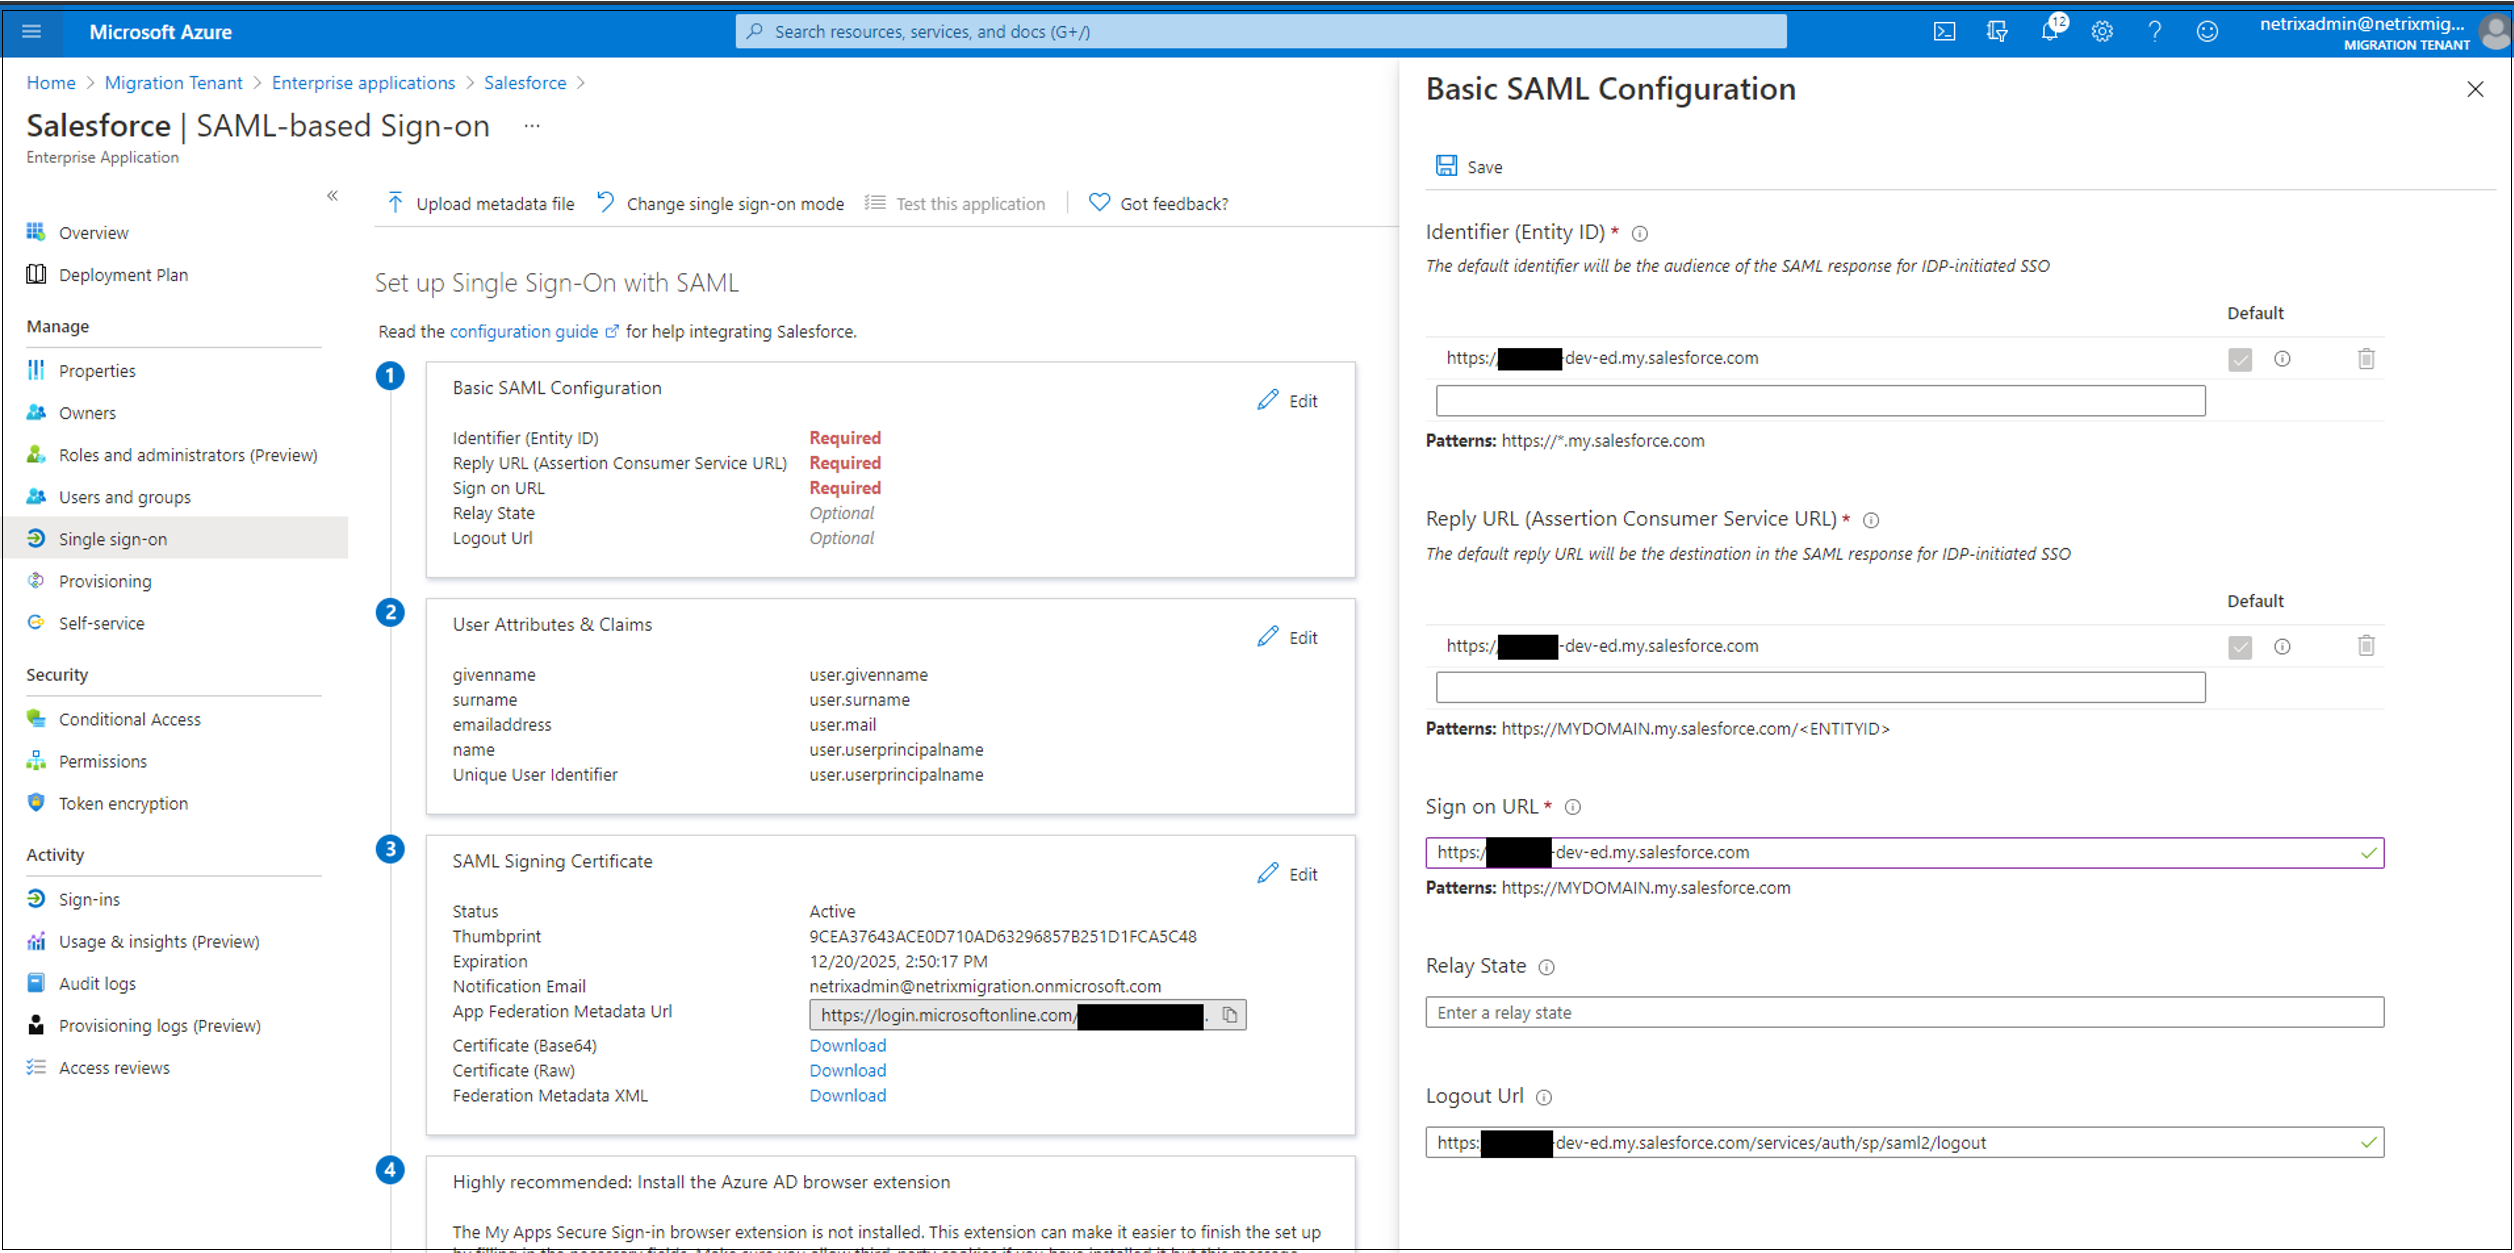Open the Azure portal hamburger menu
The image size is (2514, 1253).
[x=31, y=31]
